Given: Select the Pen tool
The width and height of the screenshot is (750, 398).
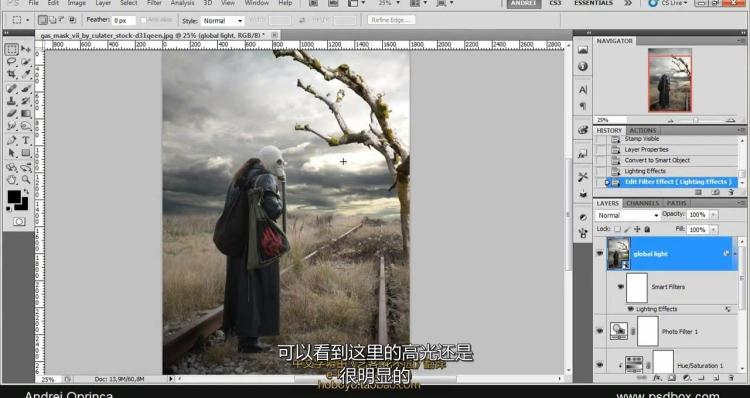Looking at the screenshot, I should (x=11, y=140).
